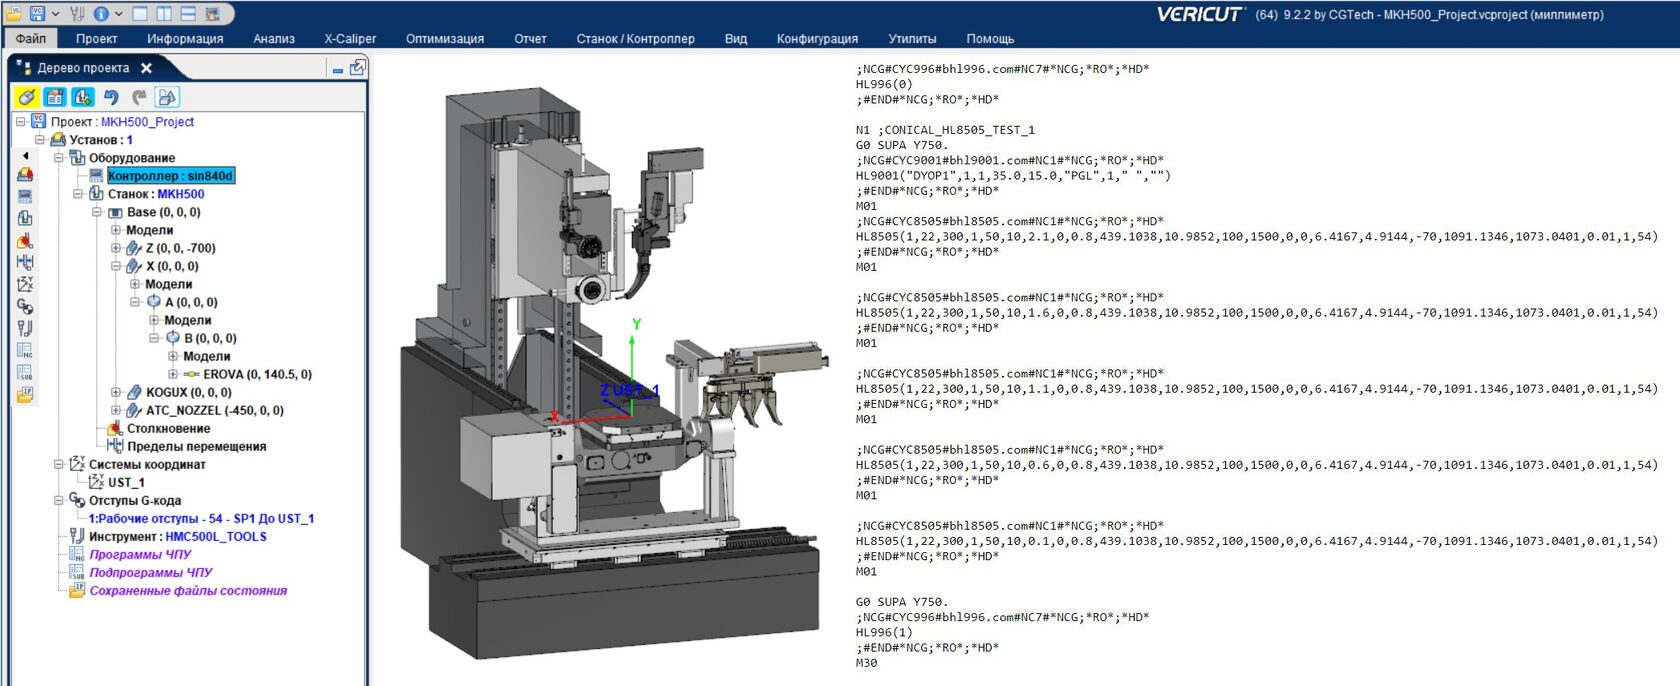1680x686 pixels.
Task: Click travel limits icon in side strip
Action: [25, 262]
